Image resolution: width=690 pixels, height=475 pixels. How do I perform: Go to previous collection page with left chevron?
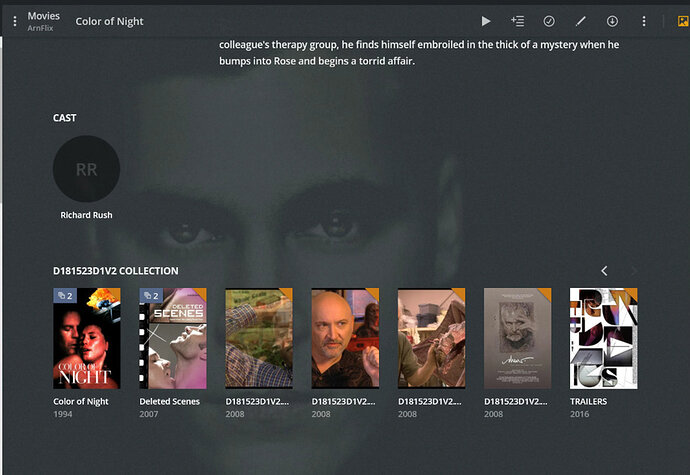tap(604, 271)
